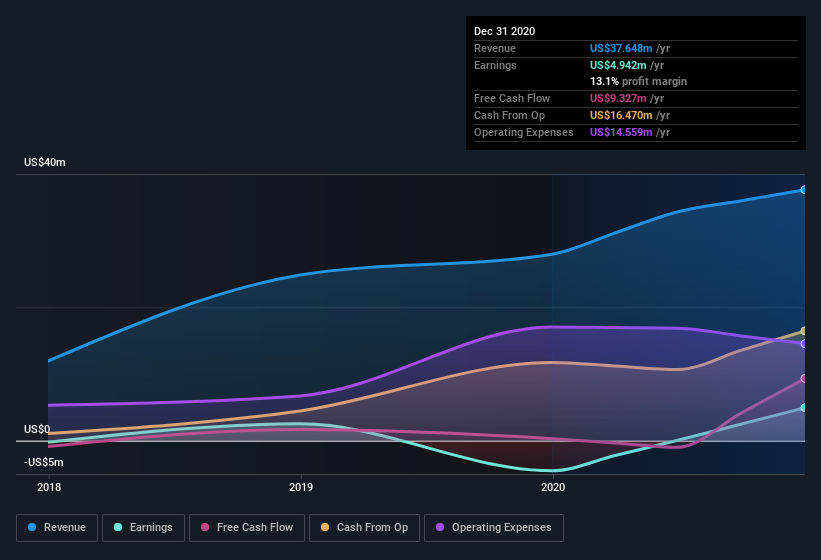Click the US$40m y-axis label

(x=45, y=162)
